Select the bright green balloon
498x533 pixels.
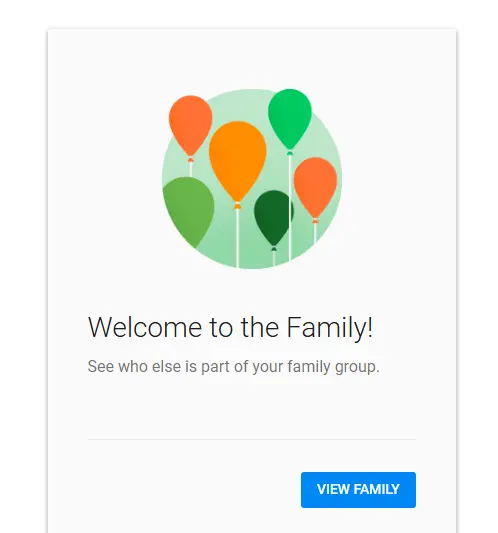[290, 119]
